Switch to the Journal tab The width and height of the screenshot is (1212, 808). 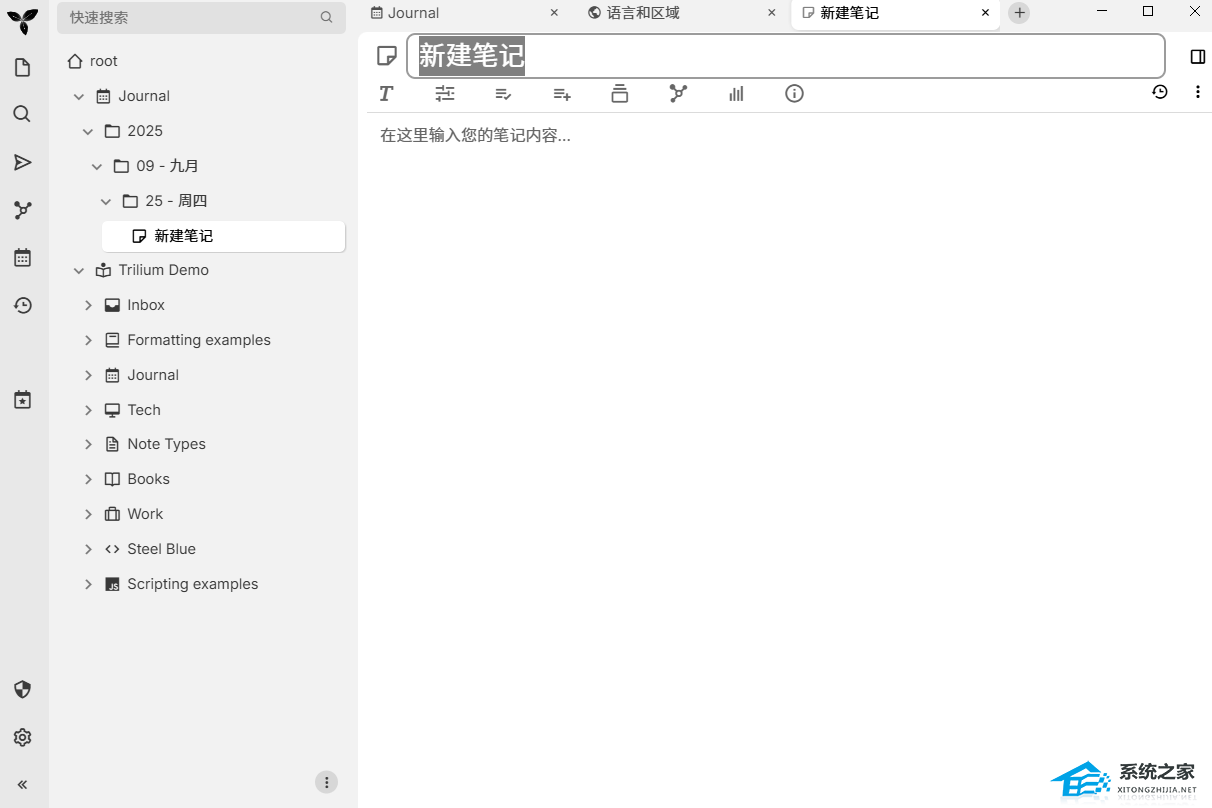pos(413,13)
